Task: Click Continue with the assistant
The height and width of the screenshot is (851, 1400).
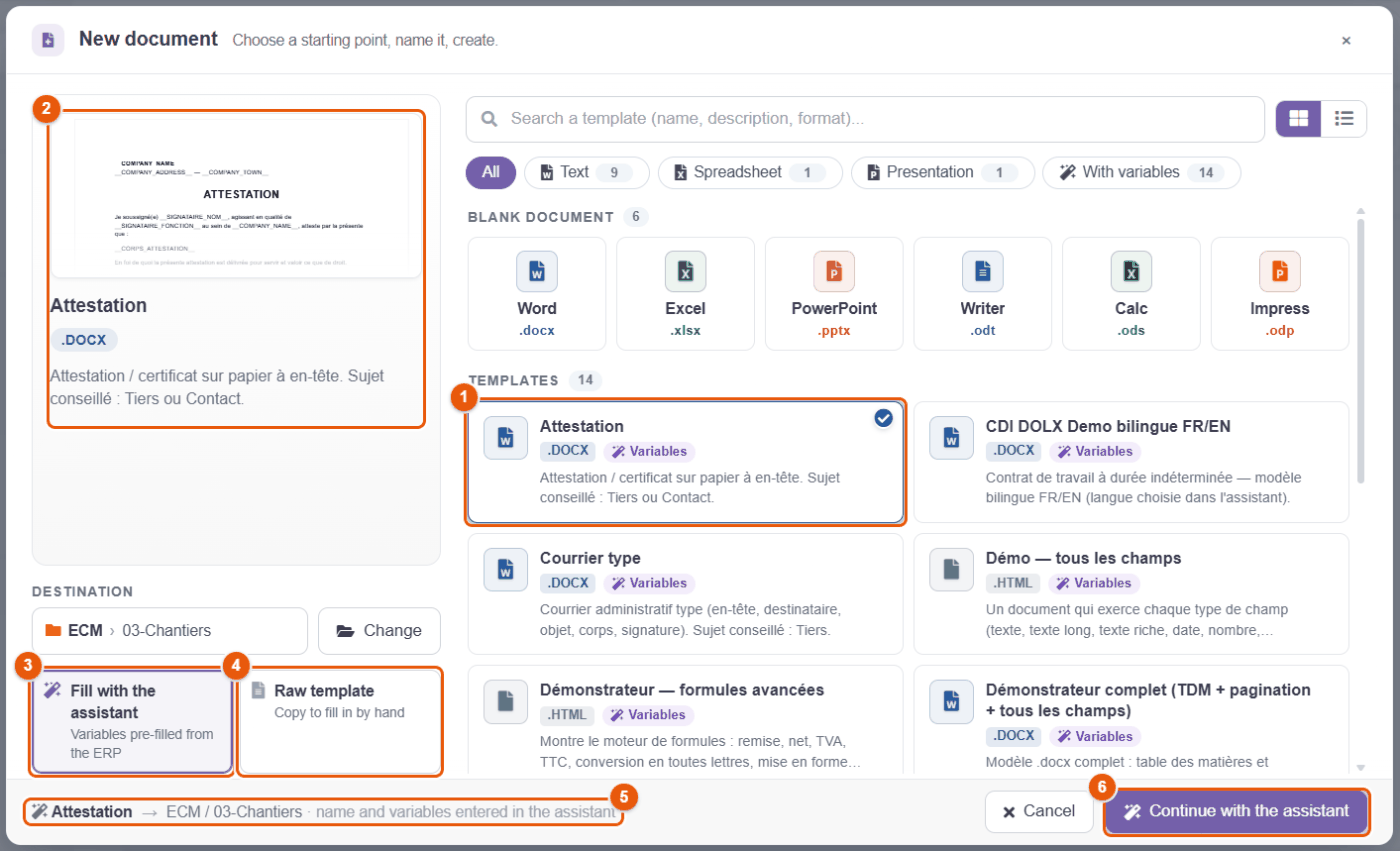Action: 1236,811
